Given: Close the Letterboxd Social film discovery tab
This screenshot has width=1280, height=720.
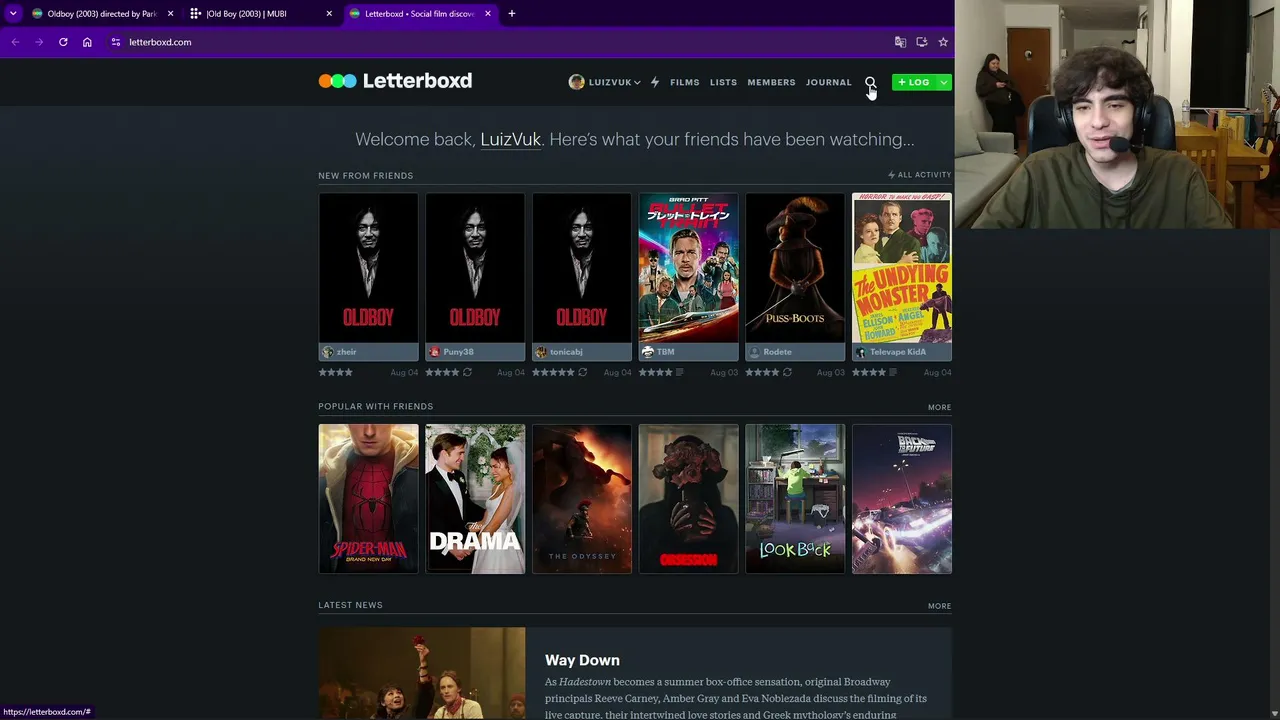Looking at the screenshot, I should [488, 14].
